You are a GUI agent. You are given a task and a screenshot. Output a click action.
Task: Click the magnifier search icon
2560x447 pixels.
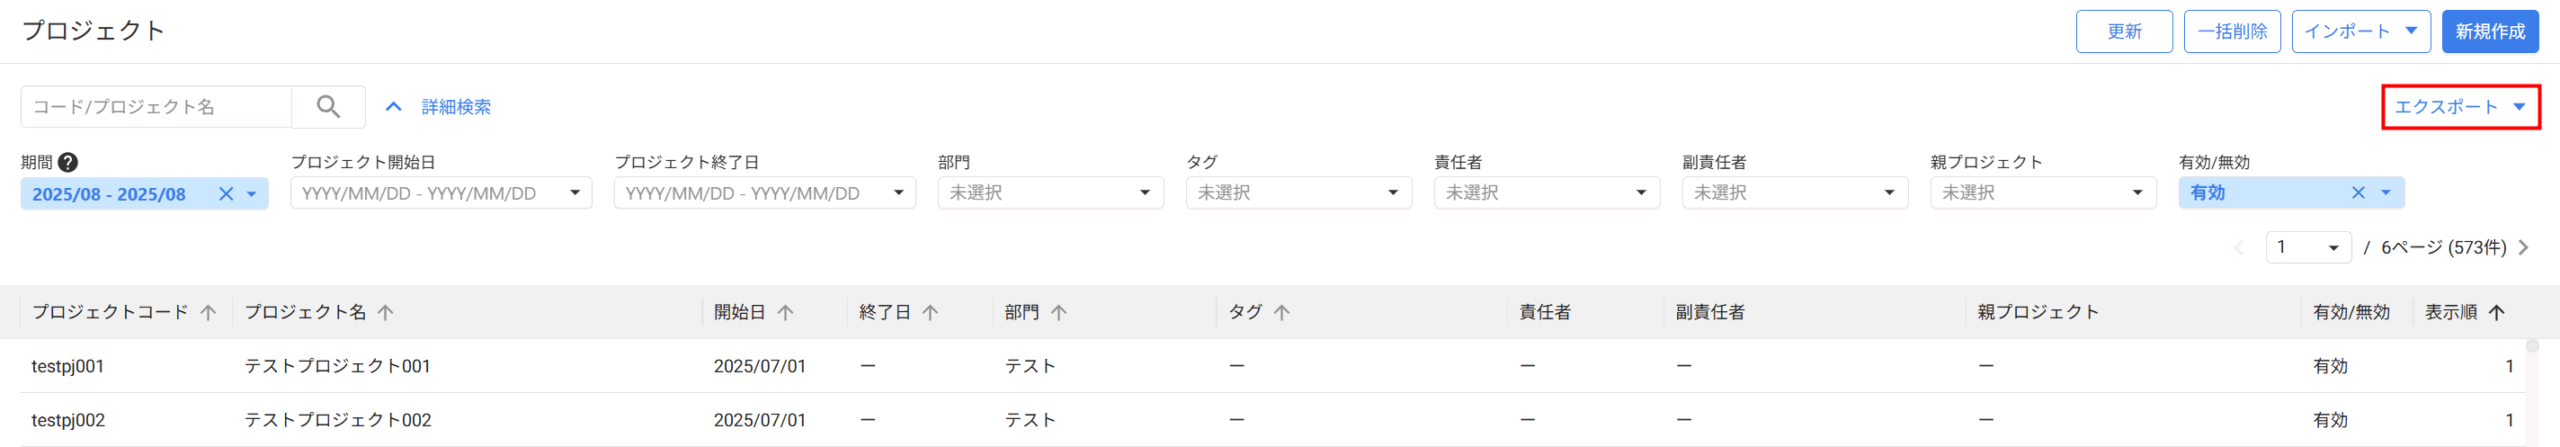pyautogui.click(x=328, y=106)
